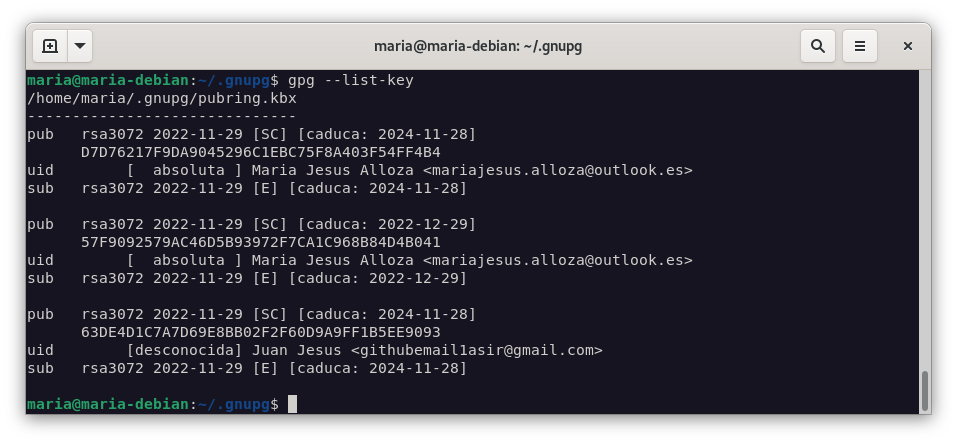
Task: Close the terminal window
Action: pos(908,46)
